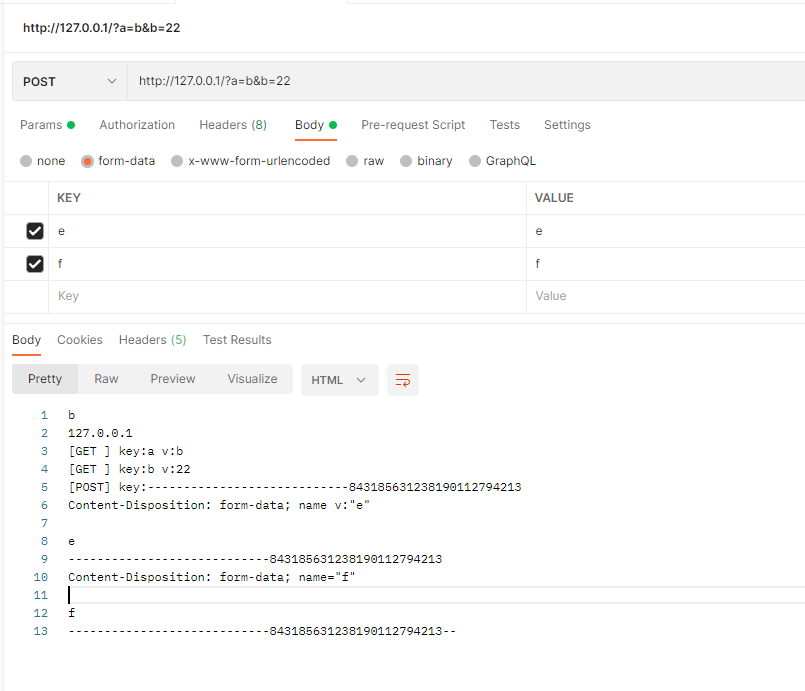Click the KEY column header
Viewport: 805px width, 691px height.
tap(69, 198)
